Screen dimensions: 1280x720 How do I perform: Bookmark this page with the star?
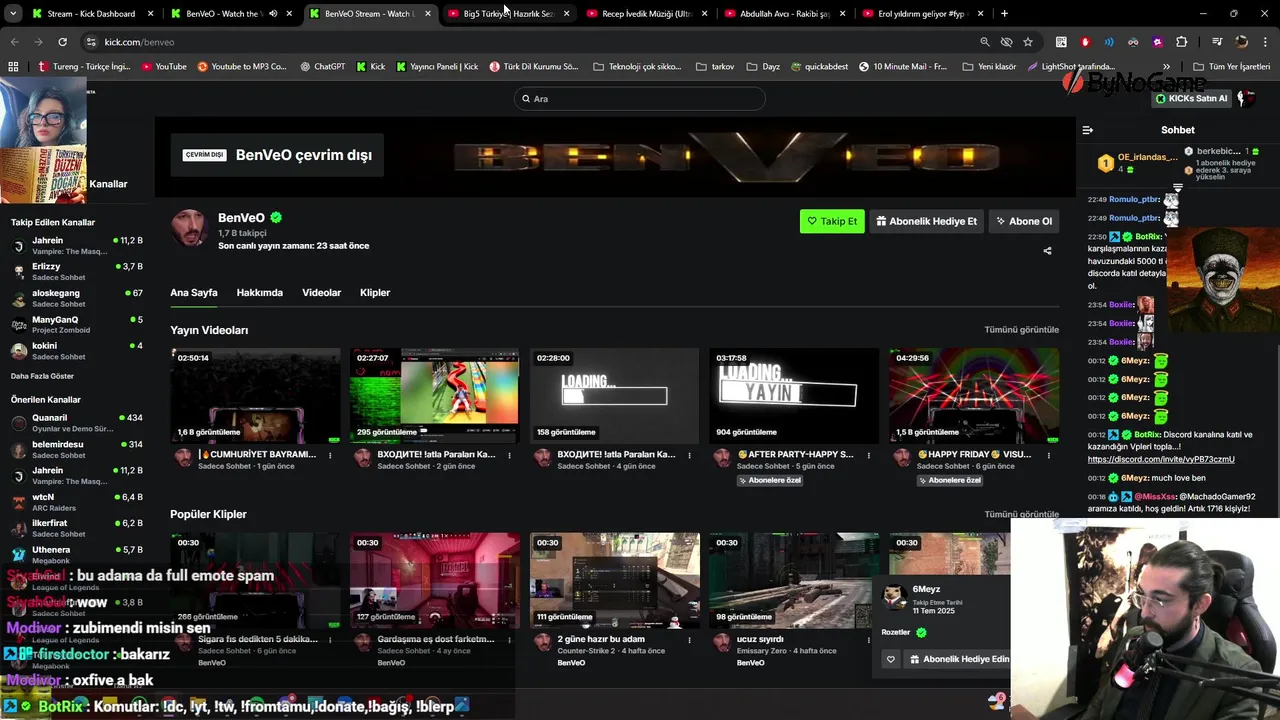1028,42
